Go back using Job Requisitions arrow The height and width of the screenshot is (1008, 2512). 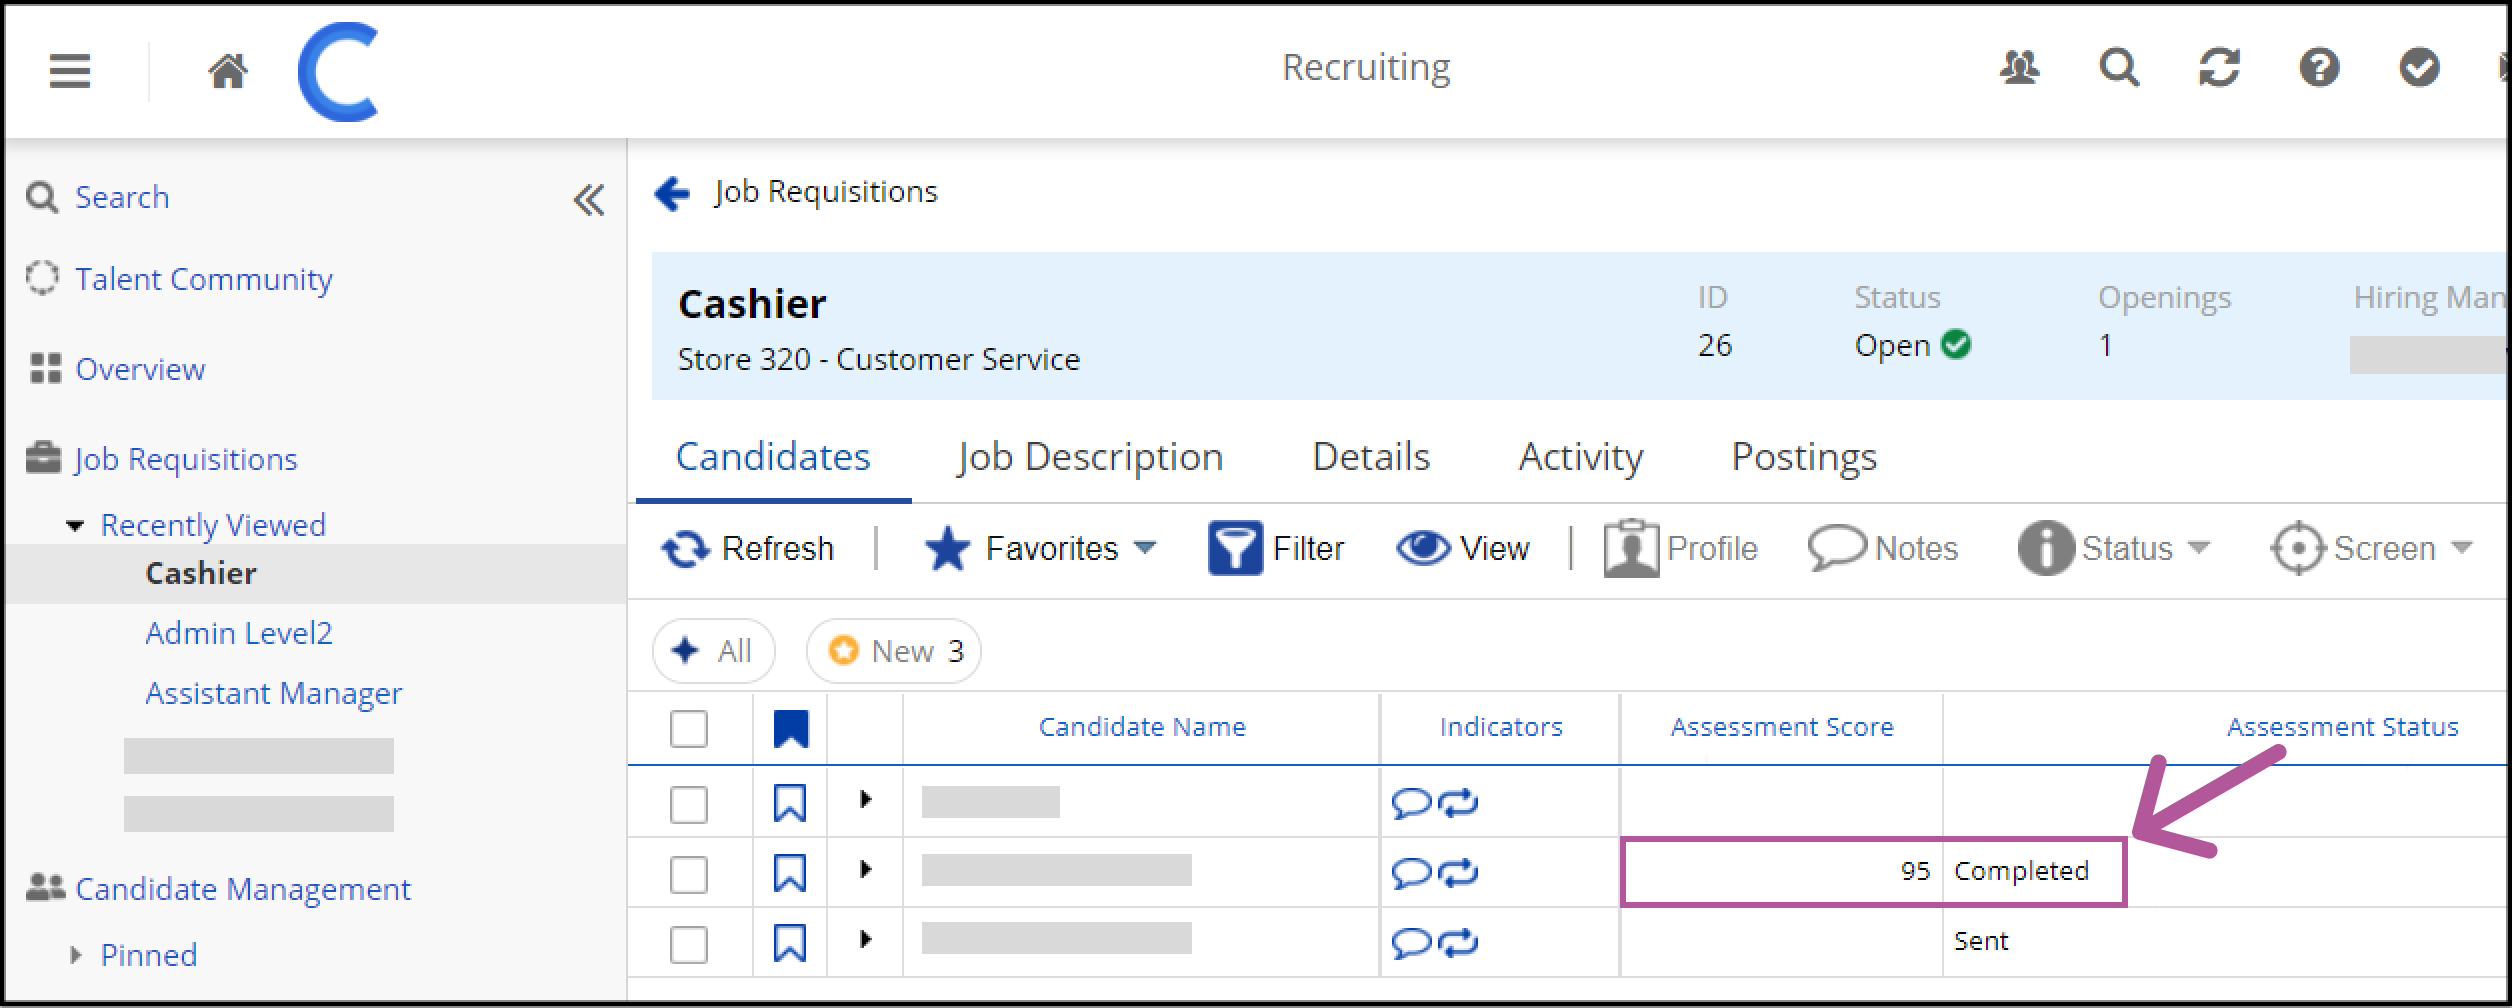pyautogui.click(x=673, y=192)
